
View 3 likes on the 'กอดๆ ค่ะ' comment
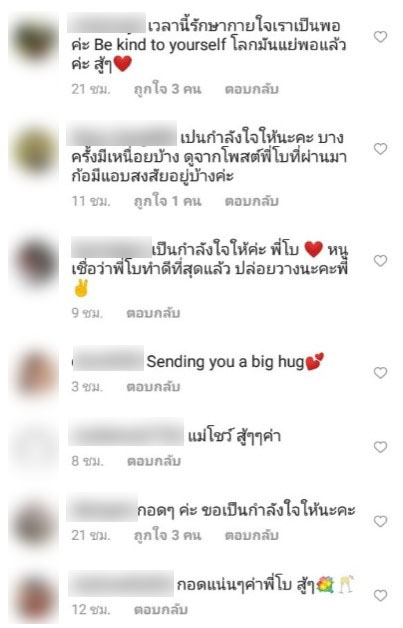tap(167, 535)
